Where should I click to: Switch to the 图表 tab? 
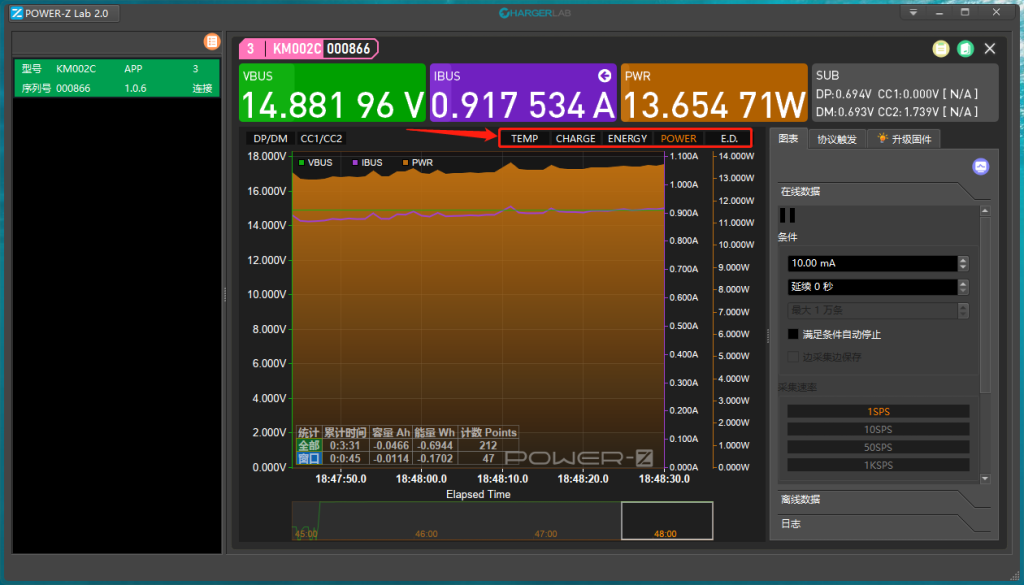(x=788, y=139)
